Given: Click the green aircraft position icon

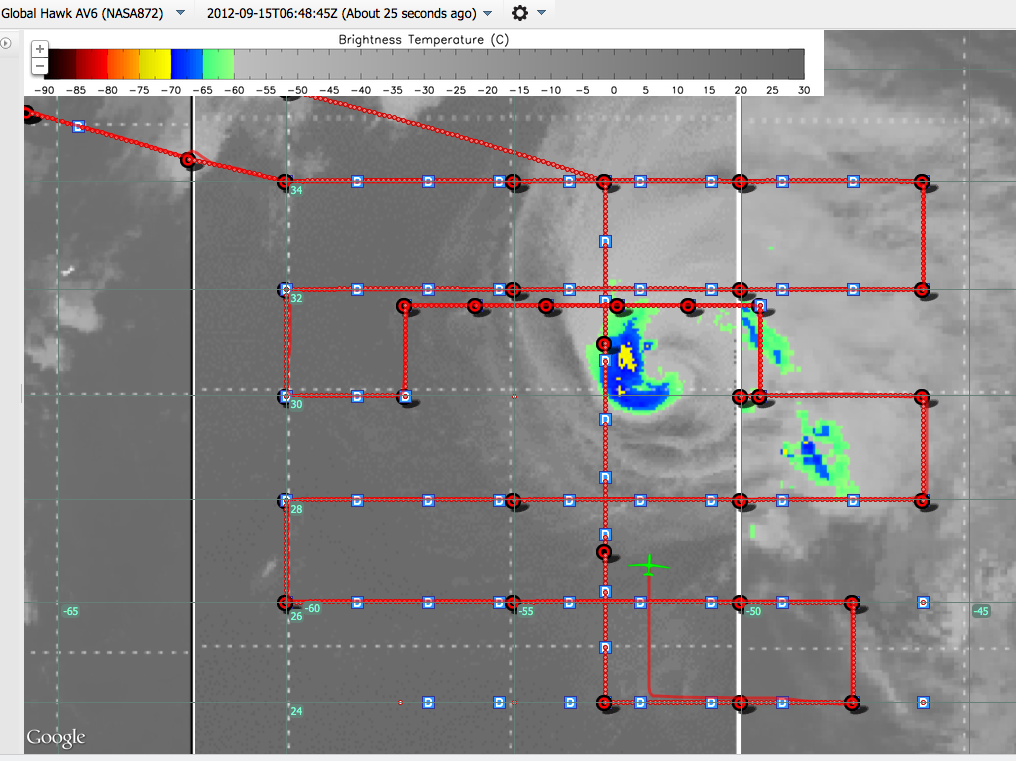Looking at the screenshot, I should point(649,566).
